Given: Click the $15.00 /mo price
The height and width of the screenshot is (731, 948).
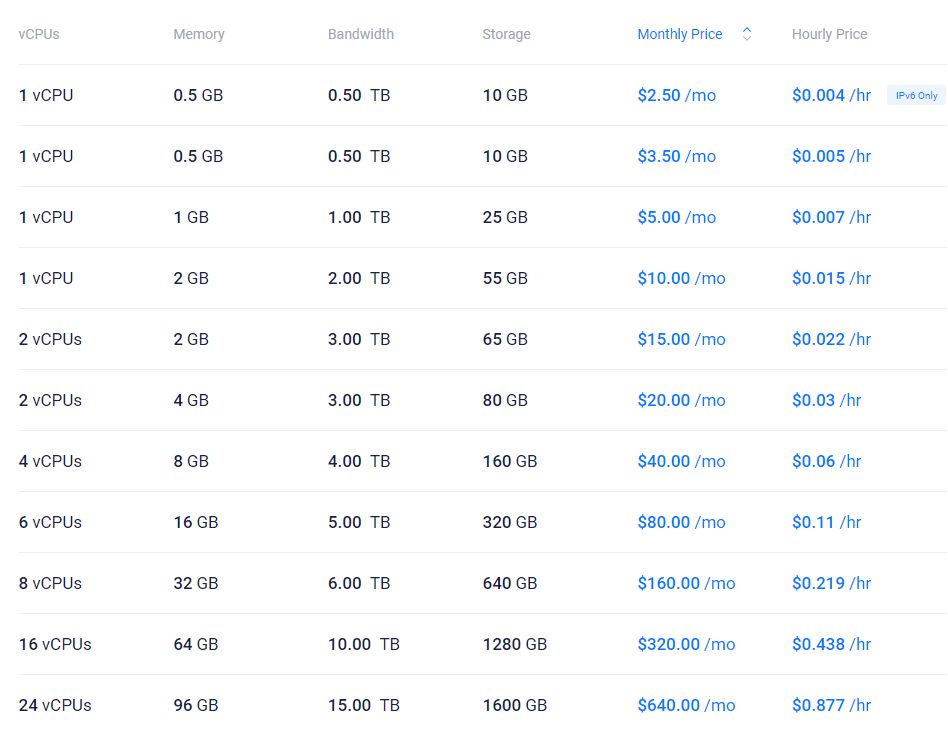Looking at the screenshot, I should [681, 340].
